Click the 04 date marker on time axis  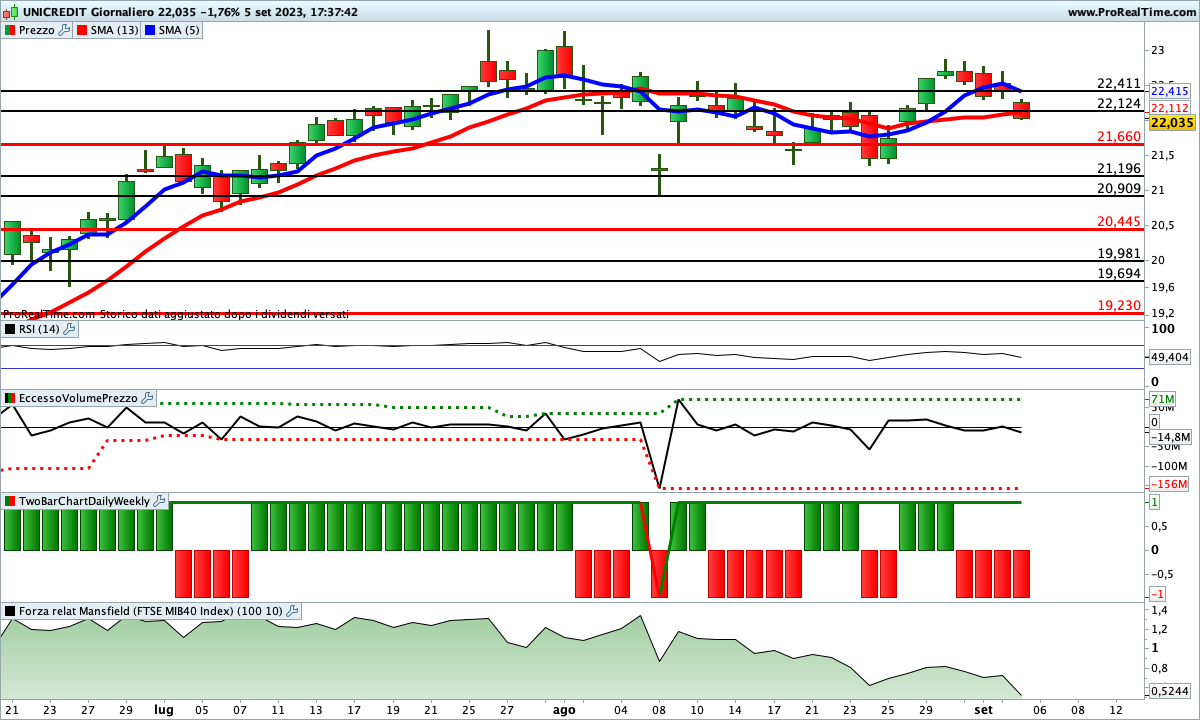point(620,708)
